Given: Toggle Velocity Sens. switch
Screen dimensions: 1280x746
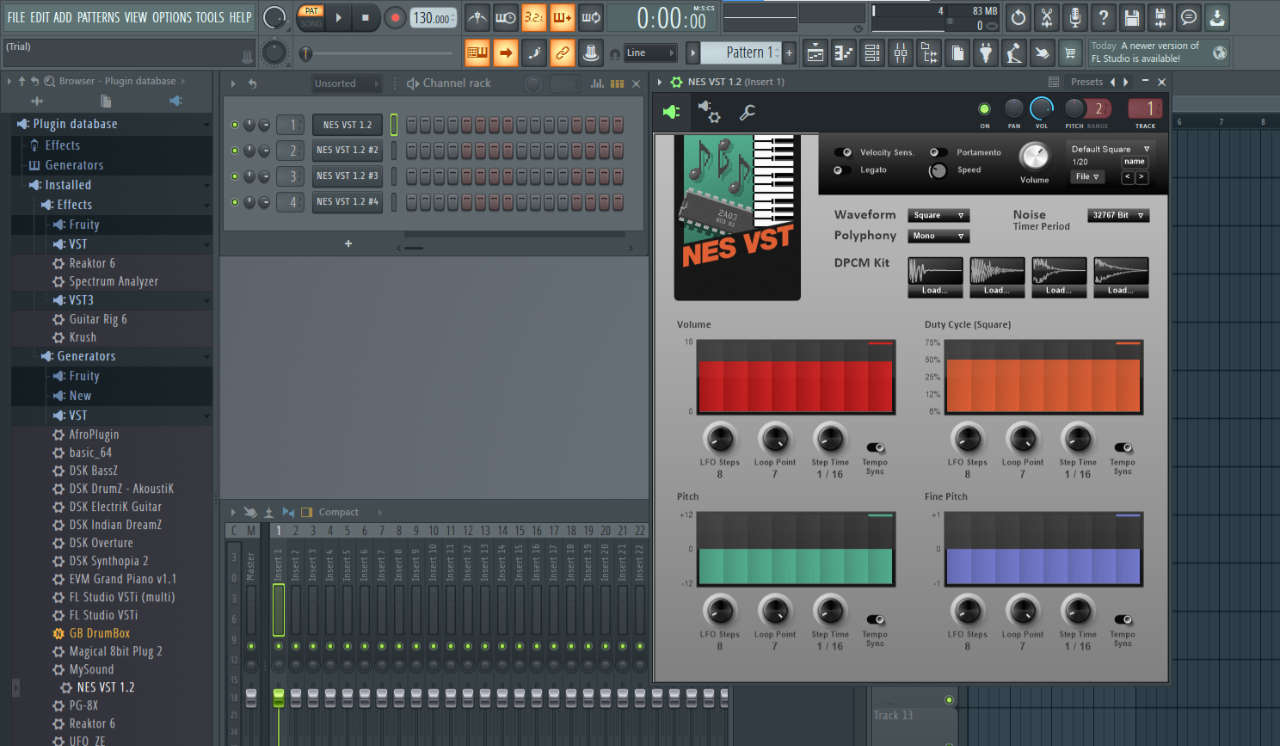Looking at the screenshot, I should point(843,153).
